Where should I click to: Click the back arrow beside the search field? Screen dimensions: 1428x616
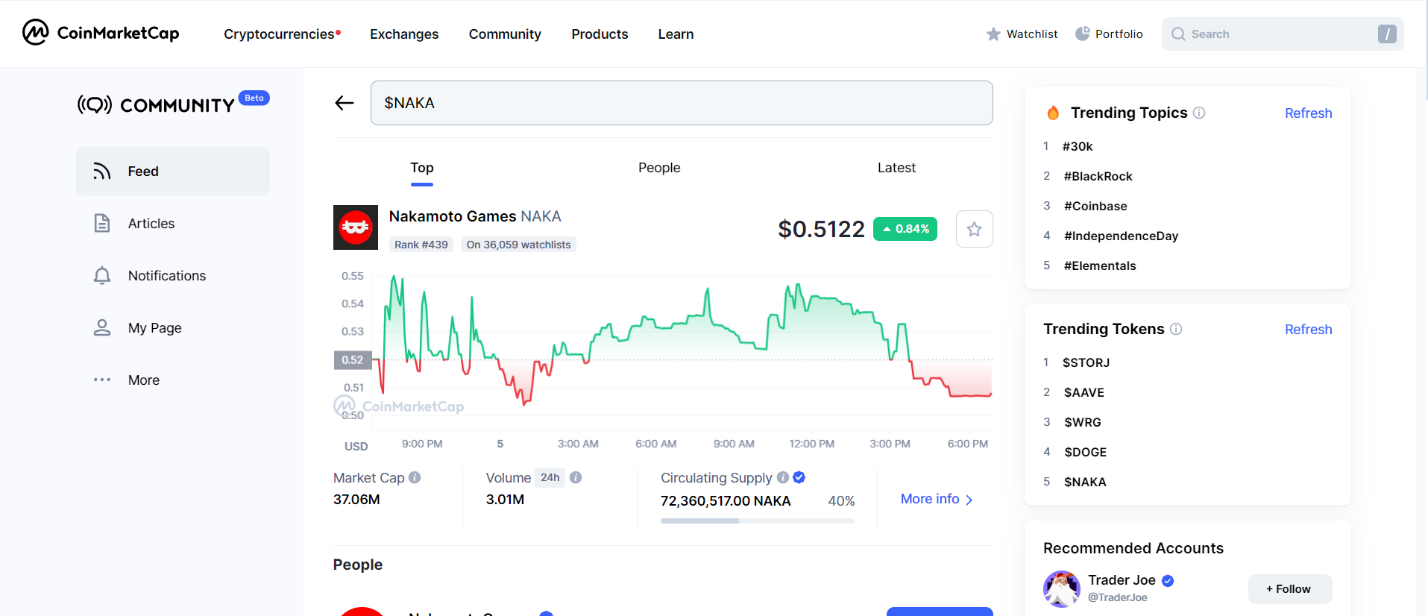tap(344, 103)
